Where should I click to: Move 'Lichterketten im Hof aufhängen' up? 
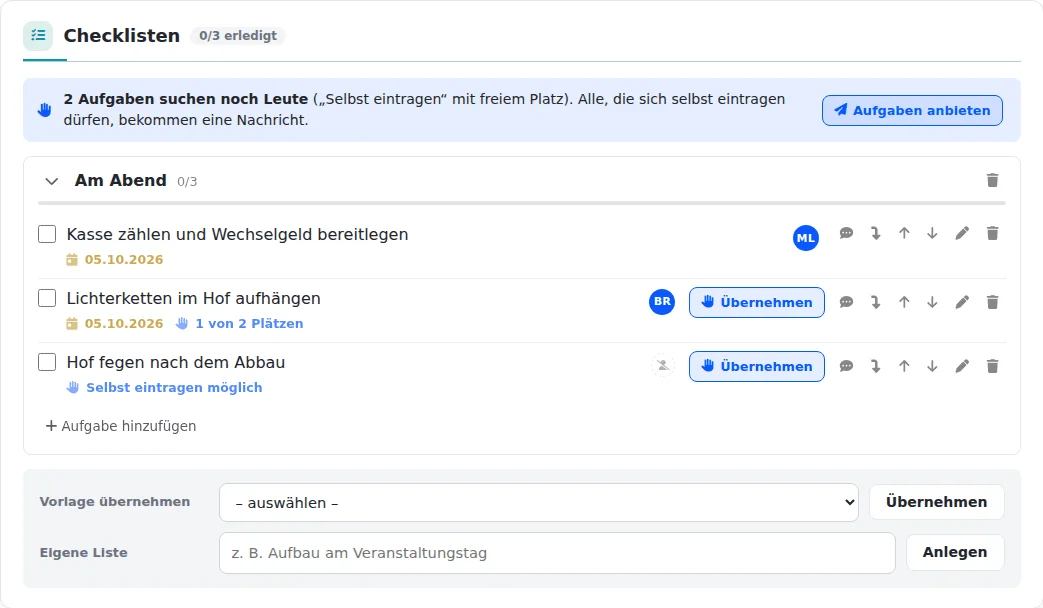coord(904,302)
